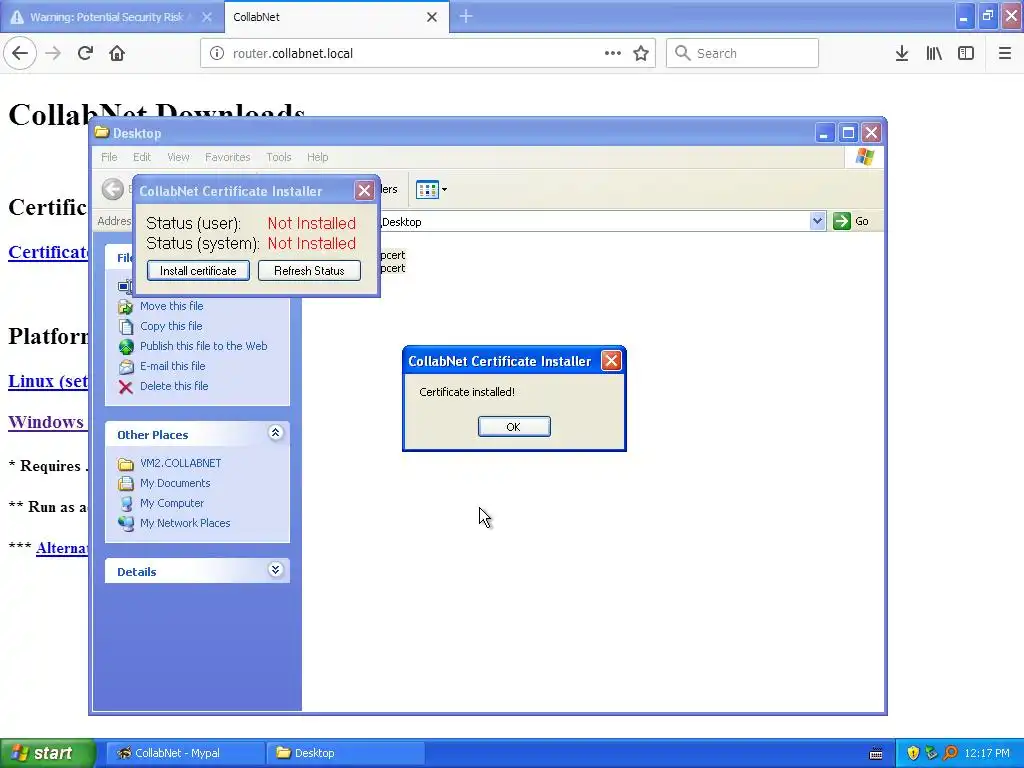This screenshot has height=768, width=1024.
Task: Close the CollabNet browser tab
Action: pos(432,17)
